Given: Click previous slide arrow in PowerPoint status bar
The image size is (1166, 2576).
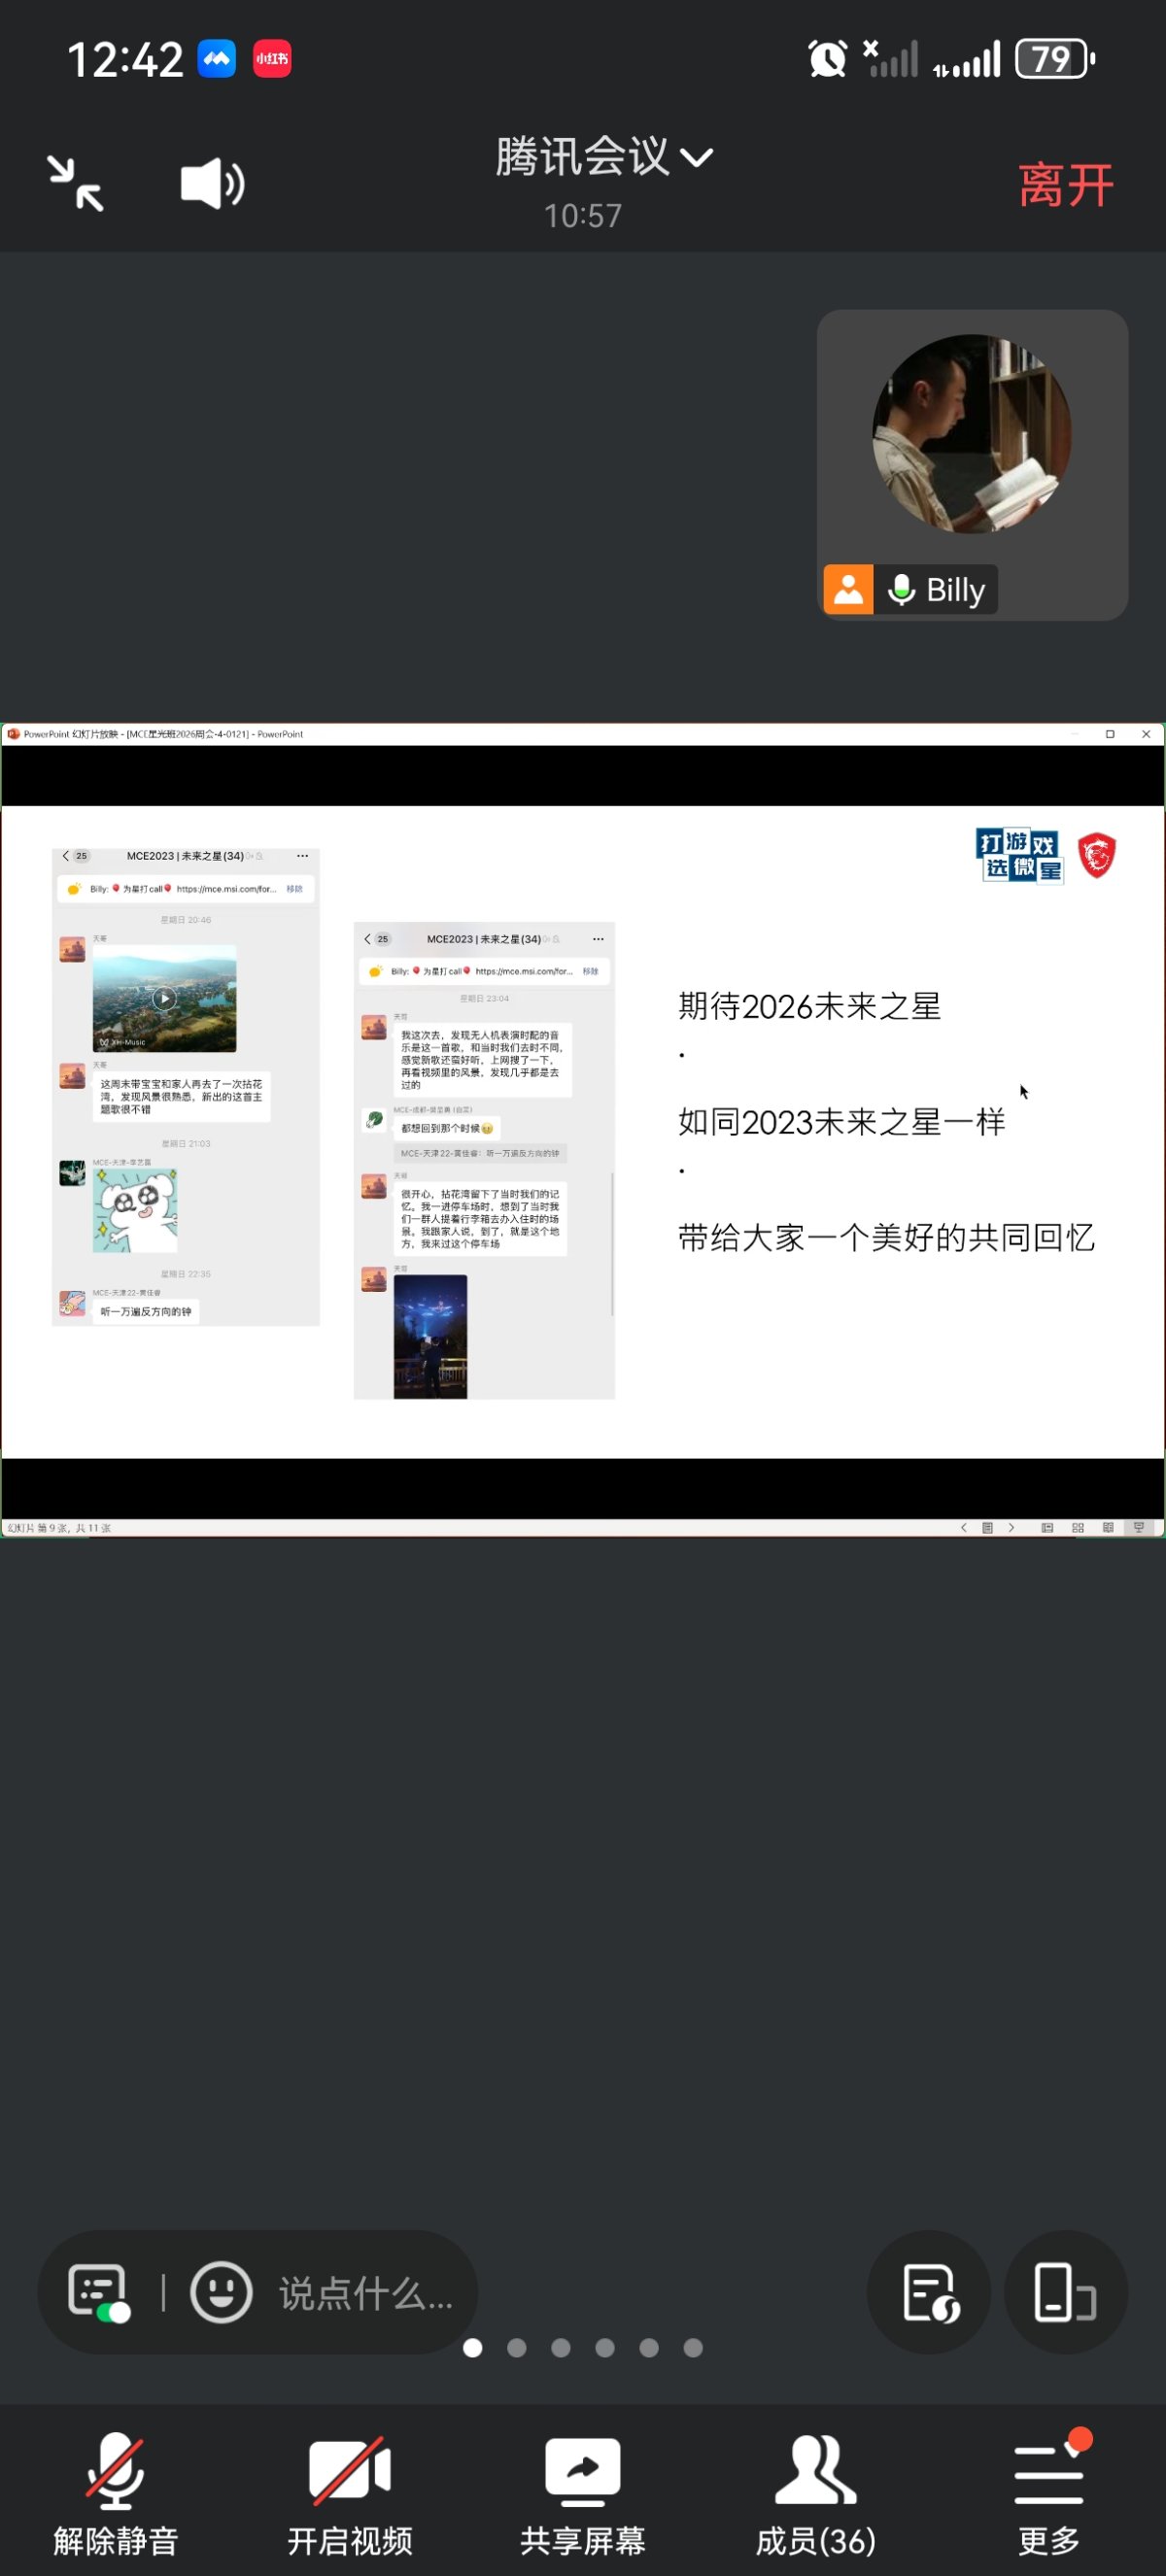Looking at the screenshot, I should click(x=964, y=1527).
